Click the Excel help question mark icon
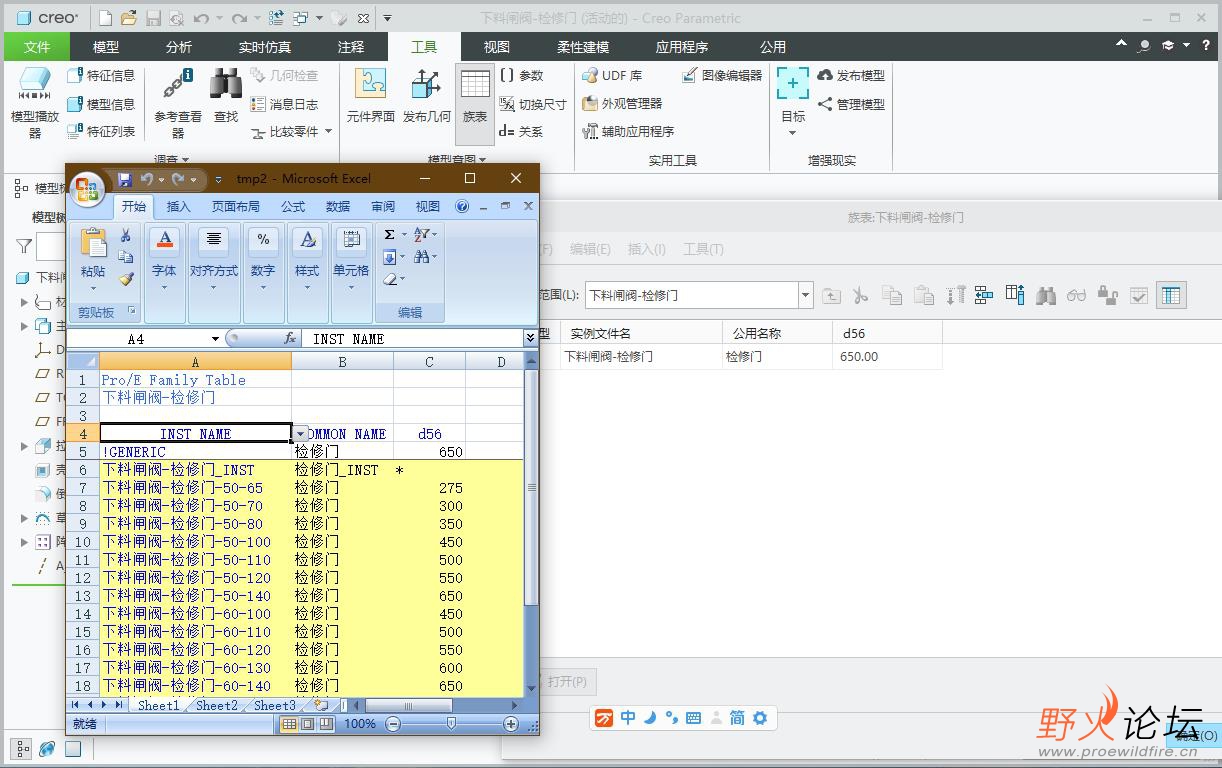1222x768 pixels. pos(462,207)
